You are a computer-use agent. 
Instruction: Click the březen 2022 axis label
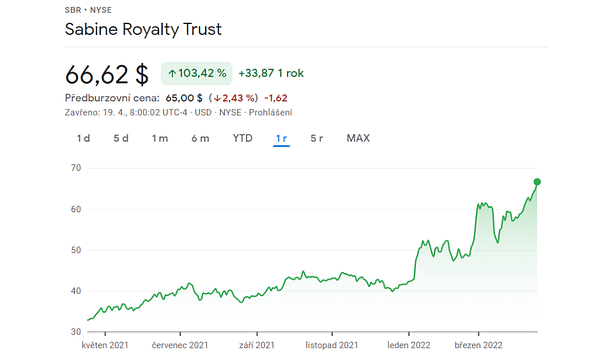(x=478, y=345)
